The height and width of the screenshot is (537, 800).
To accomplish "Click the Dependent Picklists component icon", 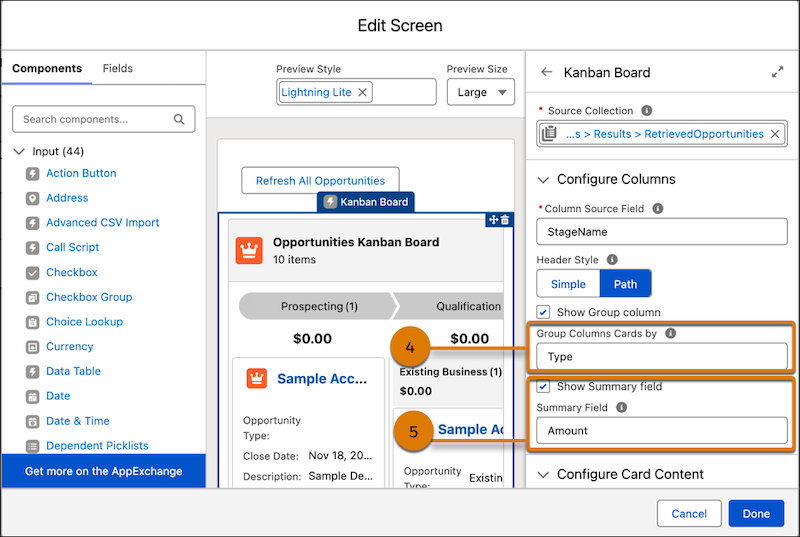I will coord(32,446).
